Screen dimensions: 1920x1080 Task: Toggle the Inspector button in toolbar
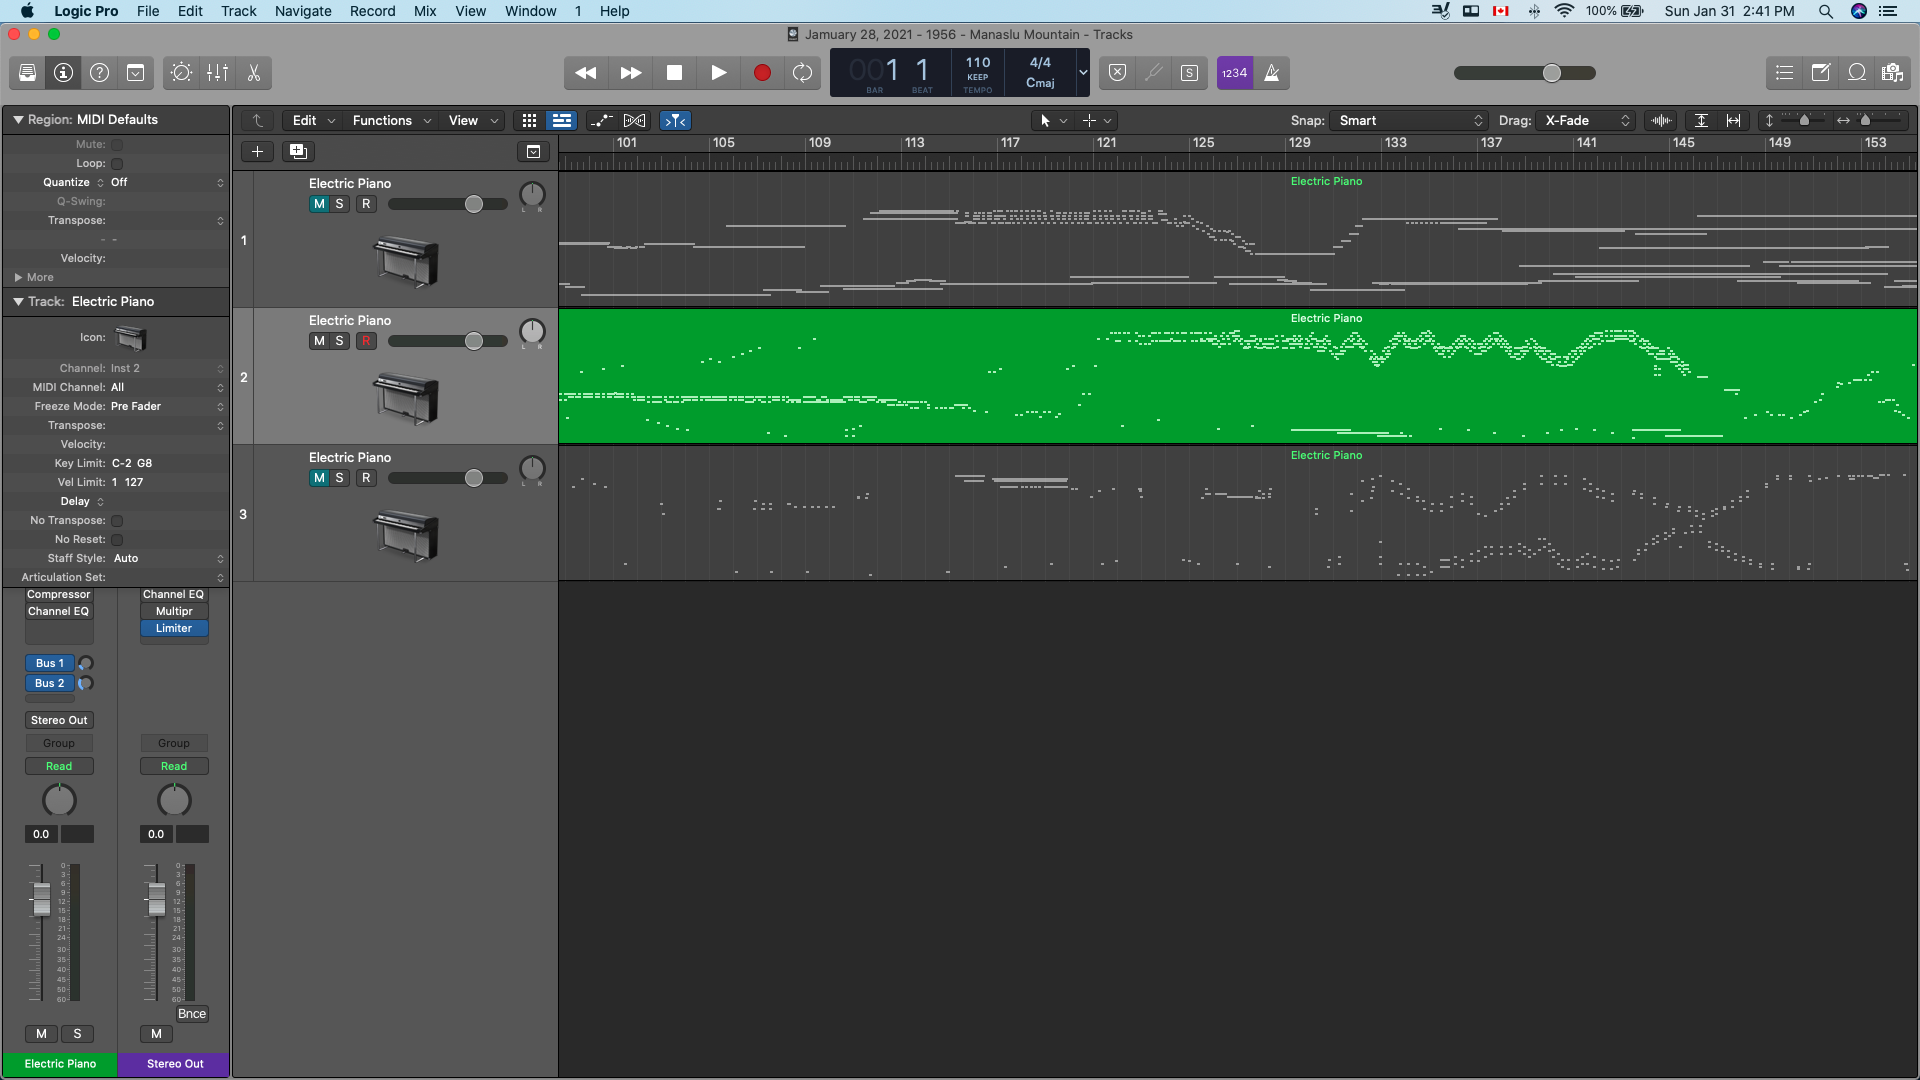pos(64,73)
